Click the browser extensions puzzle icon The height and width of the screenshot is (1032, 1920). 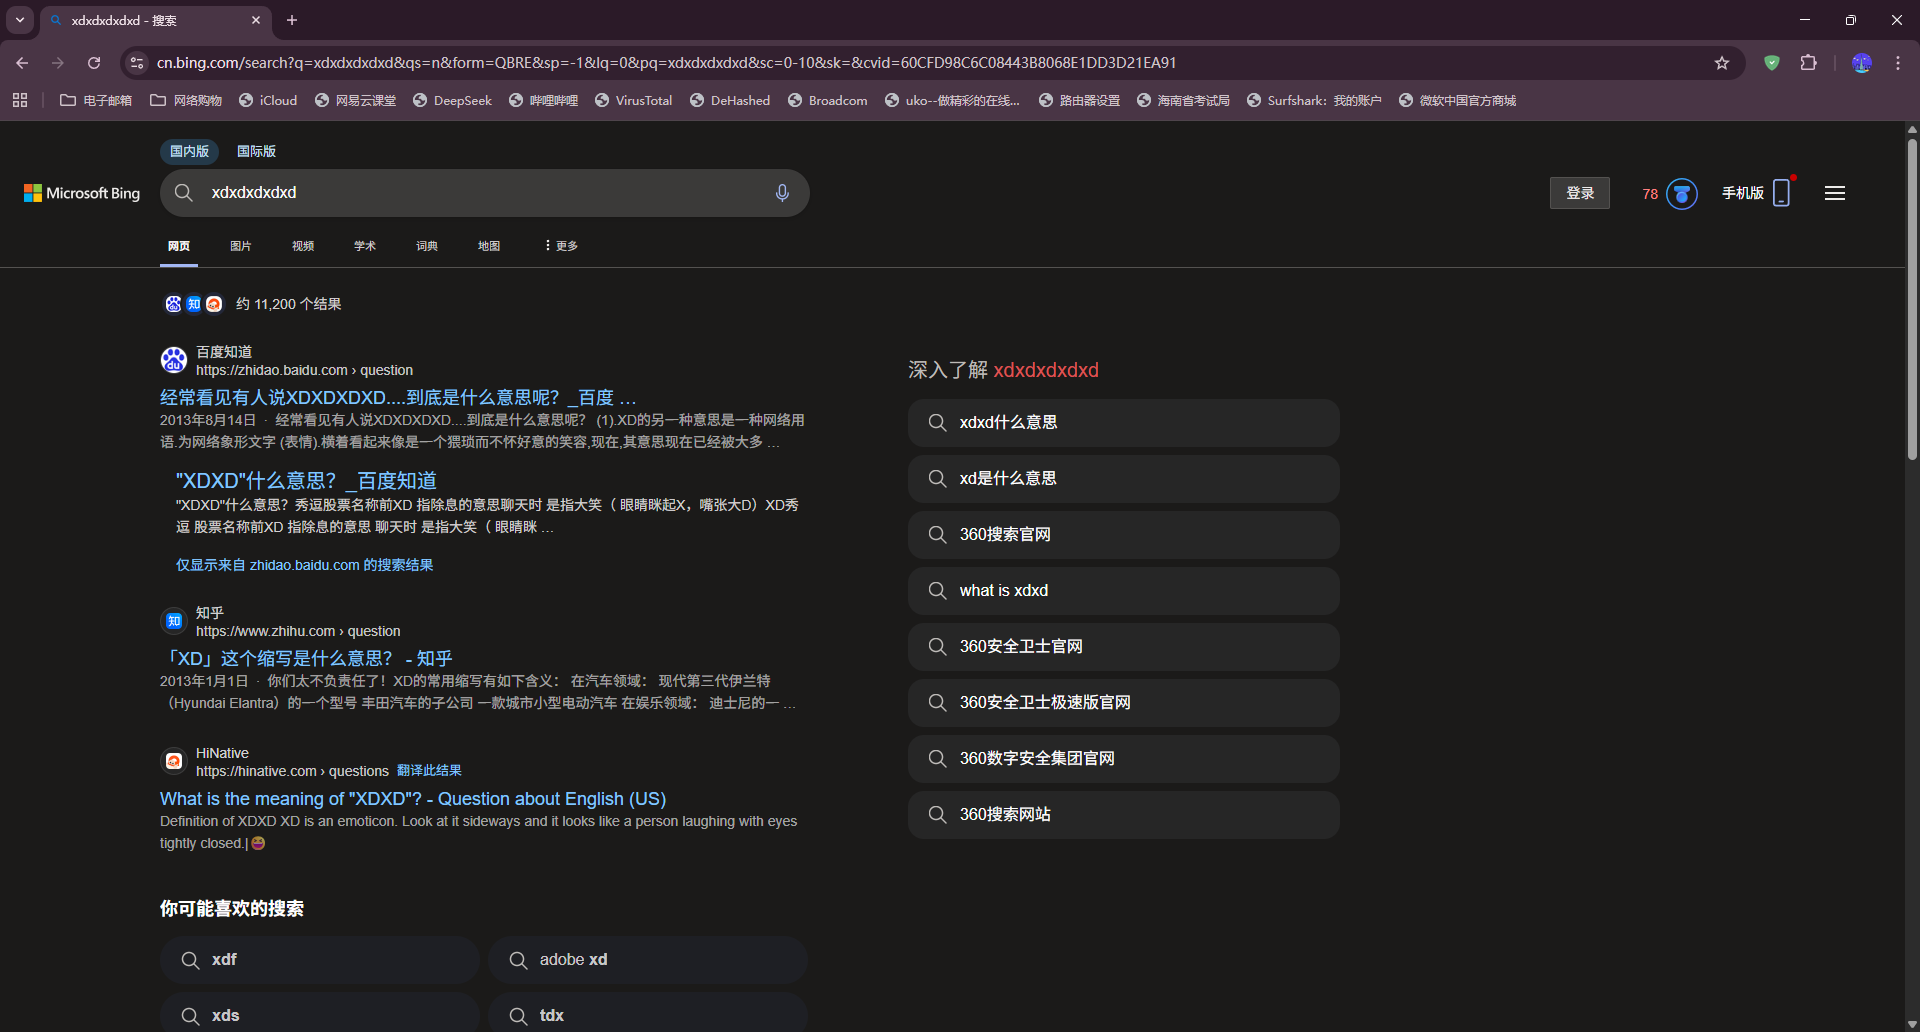pyautogui.click(x=1809, y=62)
